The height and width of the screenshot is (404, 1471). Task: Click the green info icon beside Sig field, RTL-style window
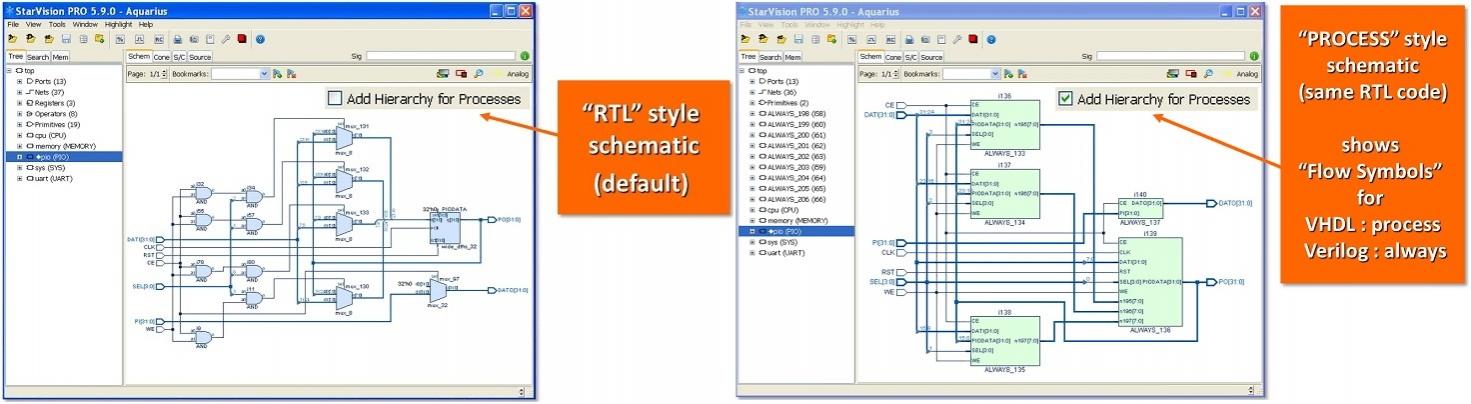pyautogui.click(x=525, y=56)
